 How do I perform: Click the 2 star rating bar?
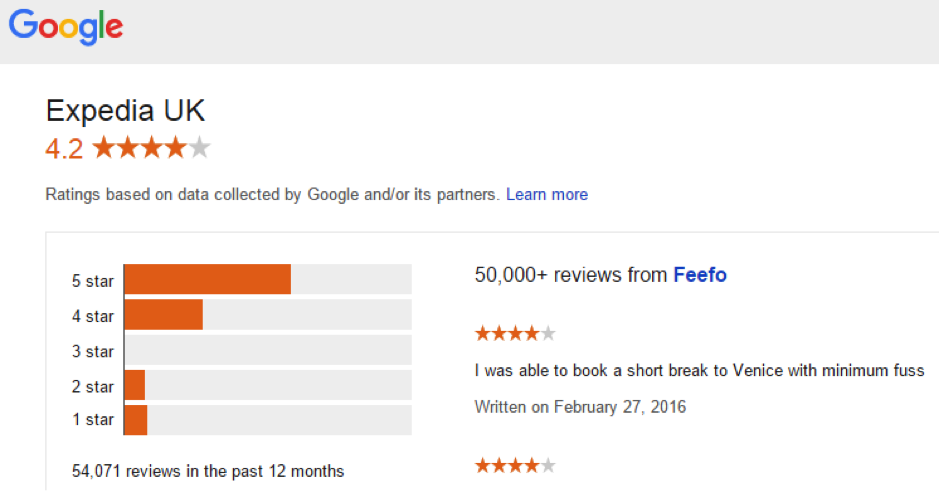pos(268,385)
